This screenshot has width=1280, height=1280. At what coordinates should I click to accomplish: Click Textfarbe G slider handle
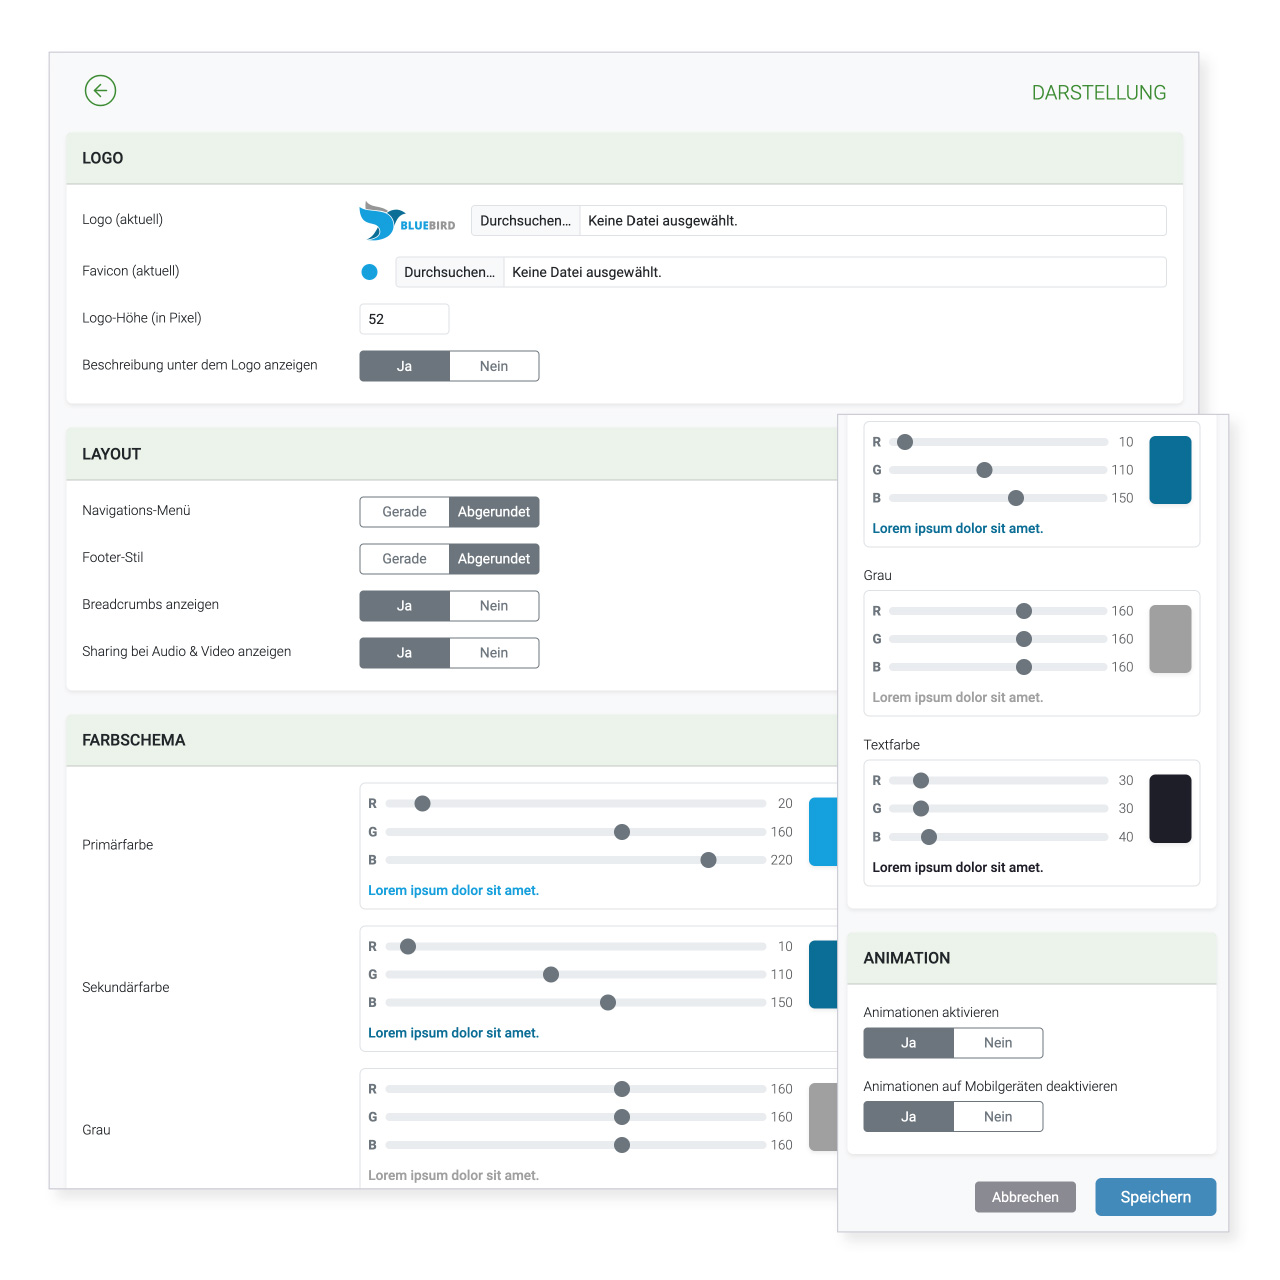click(x=921, y=808)
